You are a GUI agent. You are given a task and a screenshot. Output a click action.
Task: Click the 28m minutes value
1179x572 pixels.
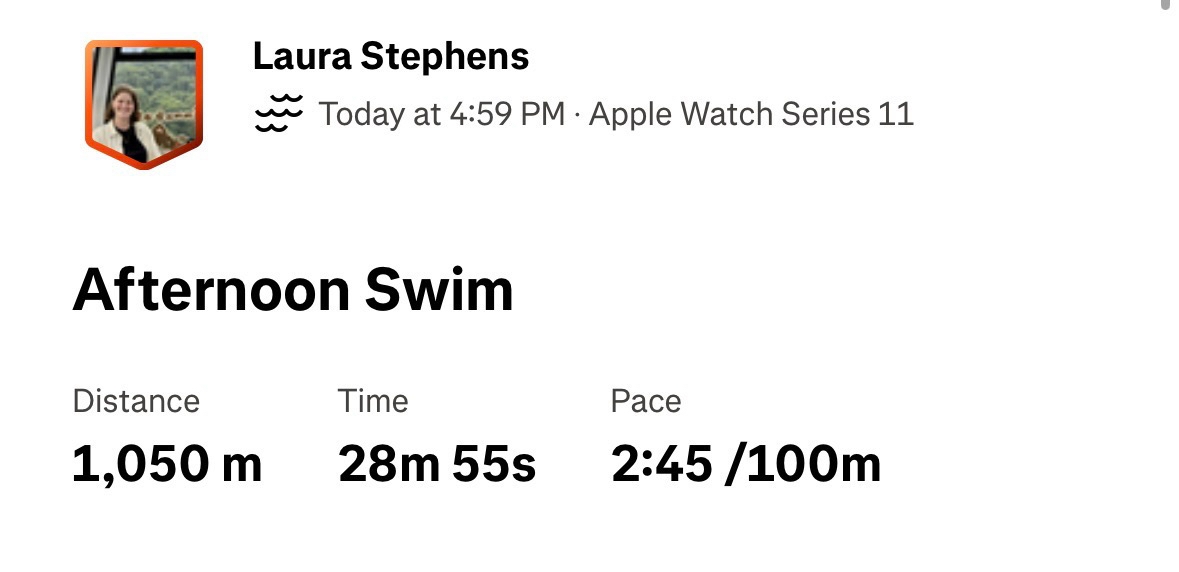390,464
